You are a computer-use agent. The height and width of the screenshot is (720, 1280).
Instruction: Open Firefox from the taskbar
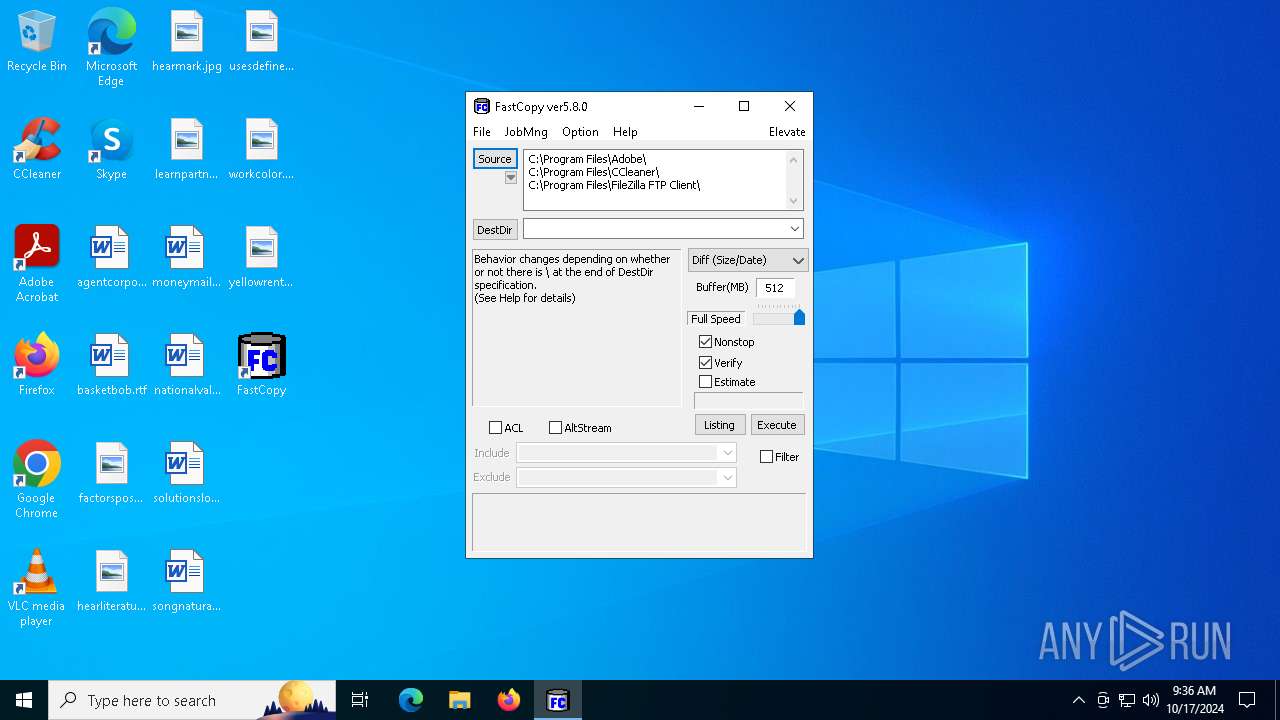509,700
